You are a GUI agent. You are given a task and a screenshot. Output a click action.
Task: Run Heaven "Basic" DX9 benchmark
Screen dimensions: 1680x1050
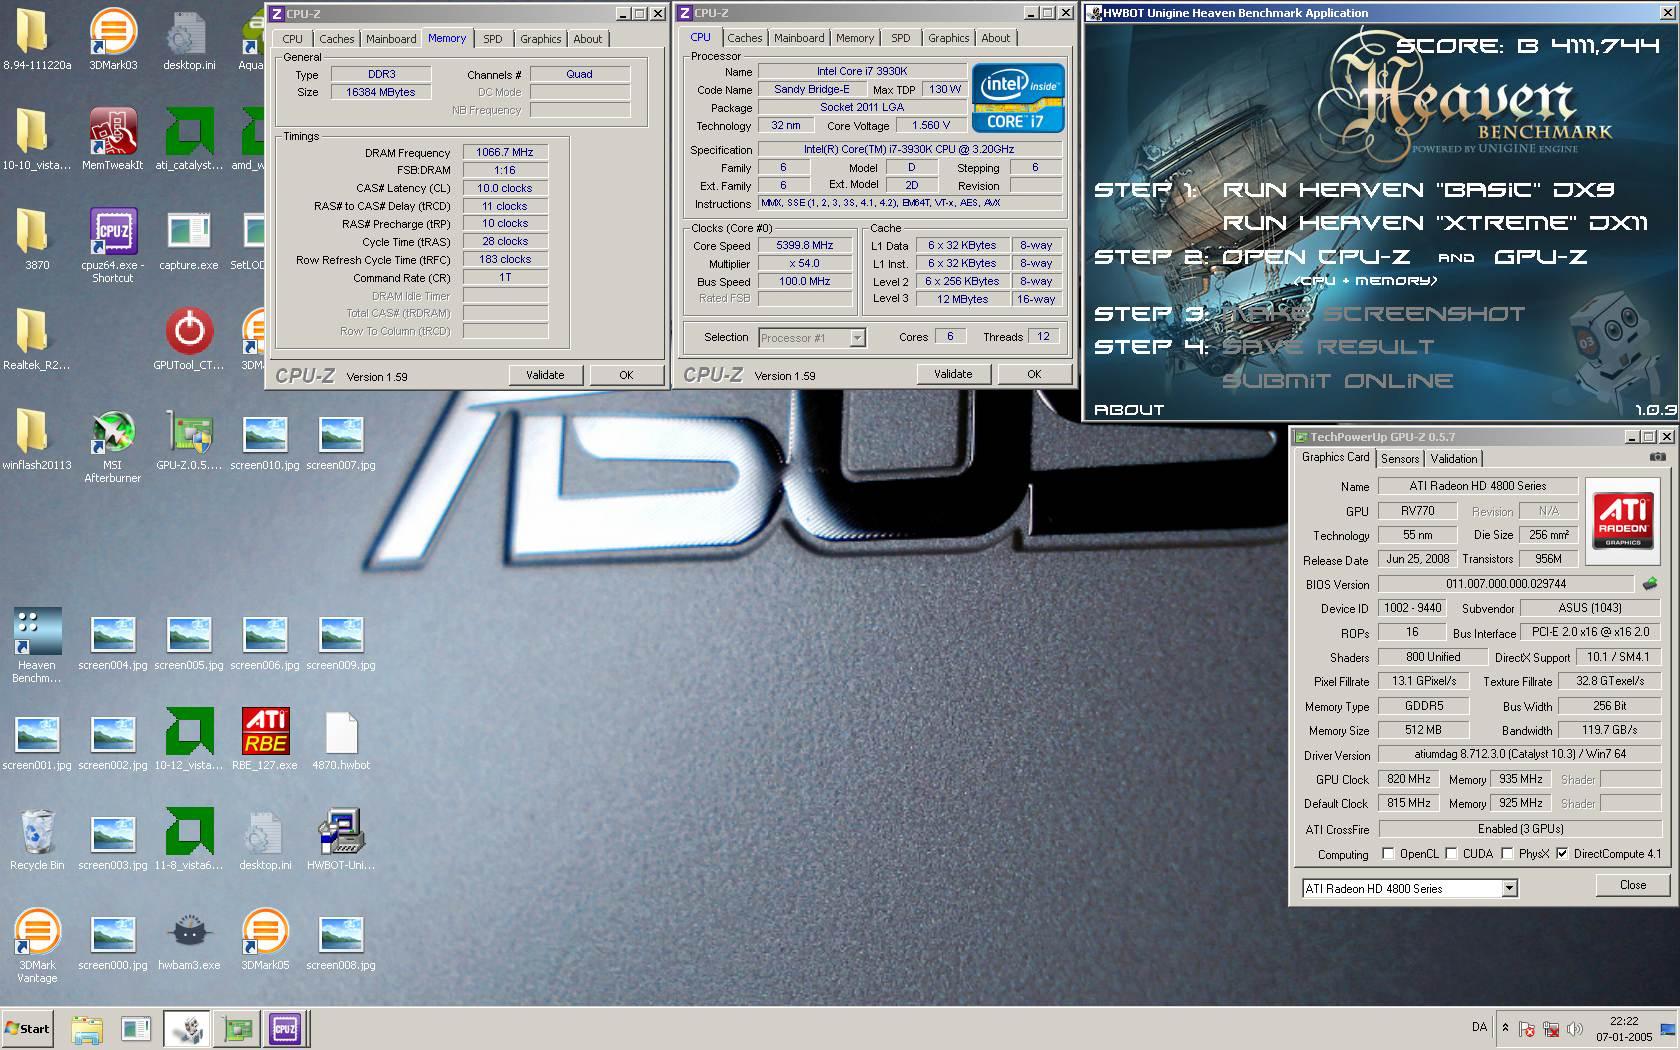pyautogui.click(x=1419, y=190)
